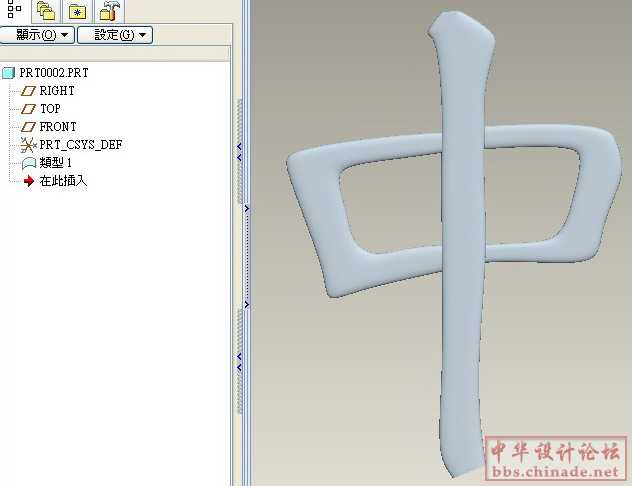
Task: Click the PRT0002.PRT part icon
Action: click(x=8, y=73)
